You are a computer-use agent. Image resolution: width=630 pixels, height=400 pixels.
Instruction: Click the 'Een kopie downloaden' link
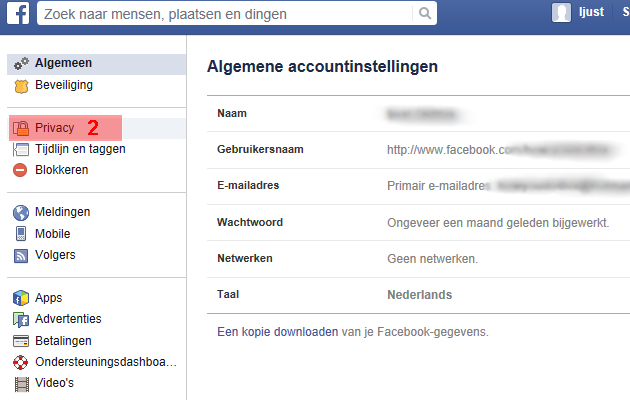[x=278, y=332]
